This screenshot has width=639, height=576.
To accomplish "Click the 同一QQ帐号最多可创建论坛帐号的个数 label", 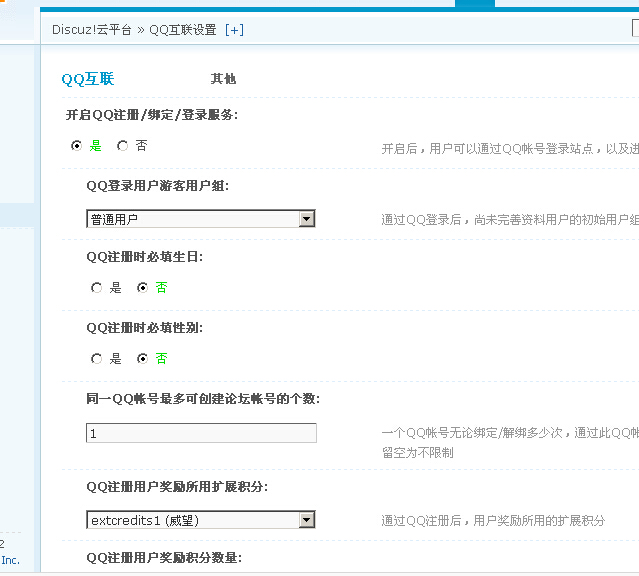I will 203,399.
